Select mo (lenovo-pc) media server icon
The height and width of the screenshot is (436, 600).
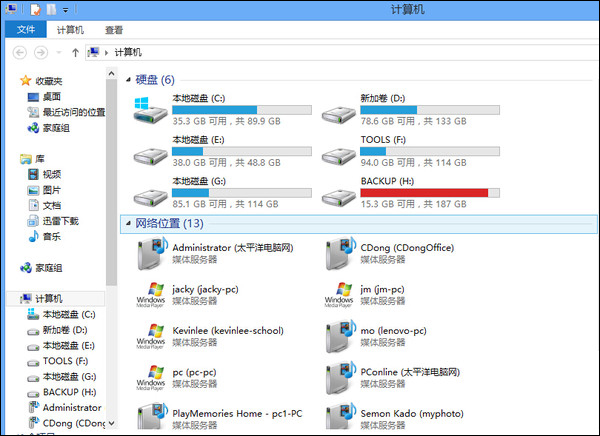click(341, 336)
